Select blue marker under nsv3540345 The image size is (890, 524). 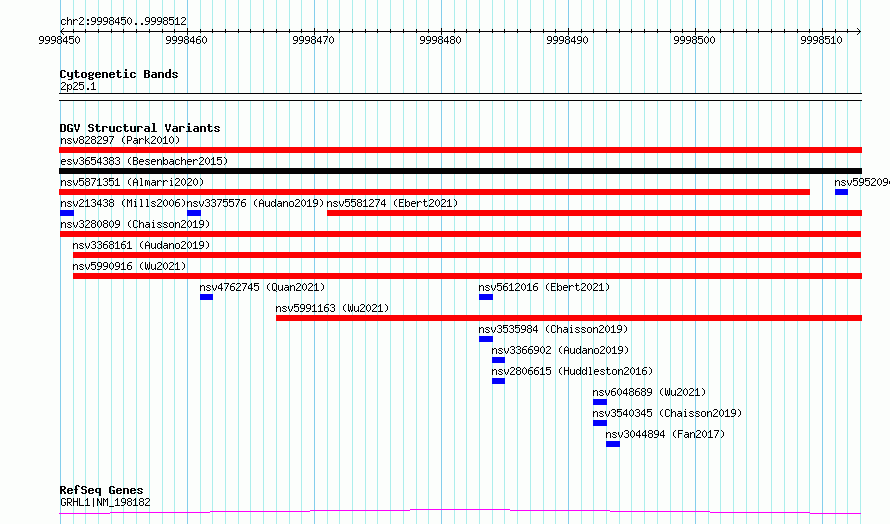point(600,423)
